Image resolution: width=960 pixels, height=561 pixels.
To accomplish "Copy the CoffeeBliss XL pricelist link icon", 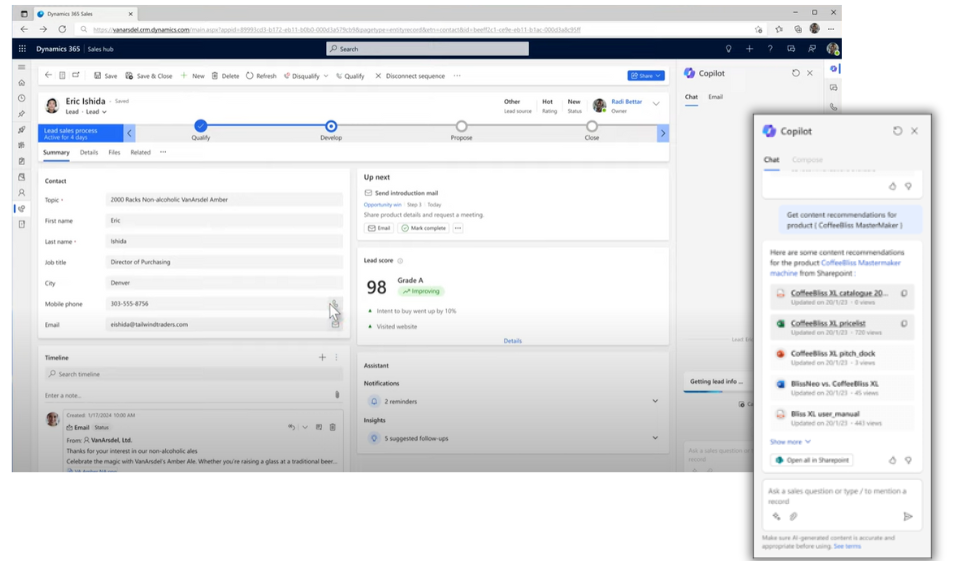I will click(904, 323).
